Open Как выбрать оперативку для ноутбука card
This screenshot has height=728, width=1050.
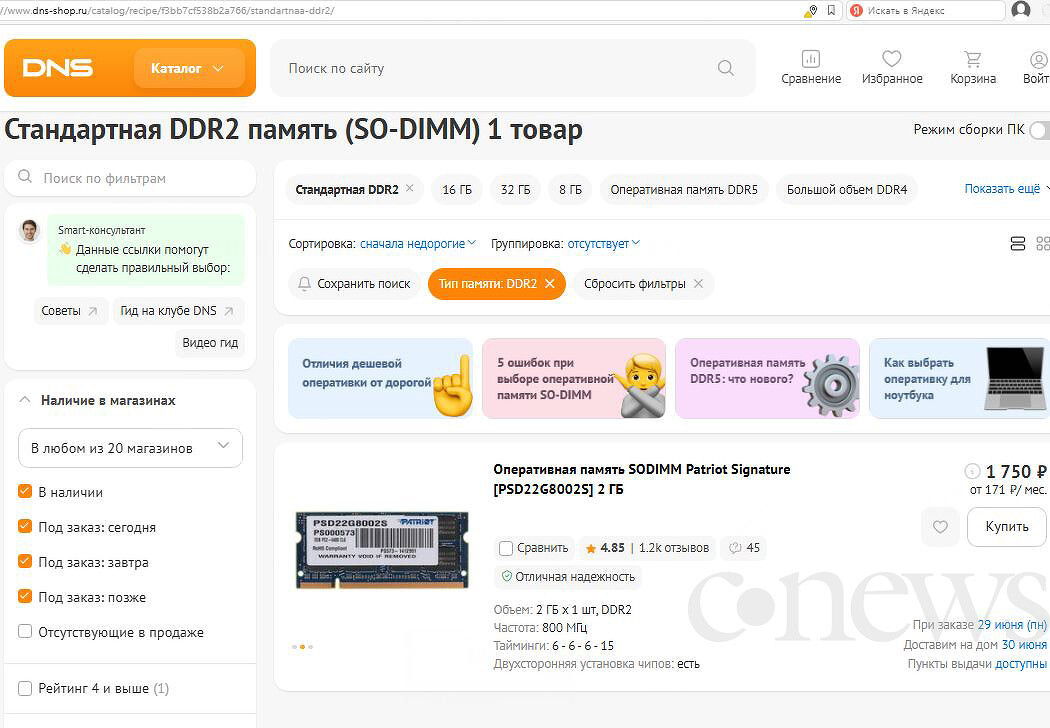(x=960, y=378)
